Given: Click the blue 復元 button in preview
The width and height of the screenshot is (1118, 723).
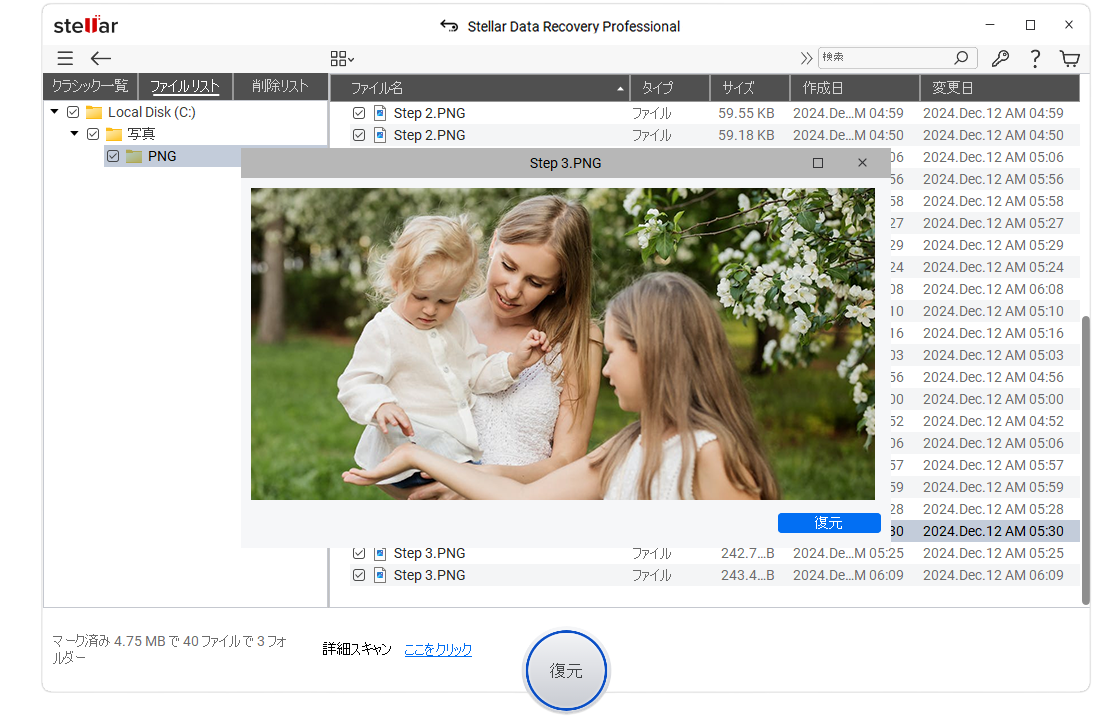Looking at the screenshot, I should click(829, 523).
